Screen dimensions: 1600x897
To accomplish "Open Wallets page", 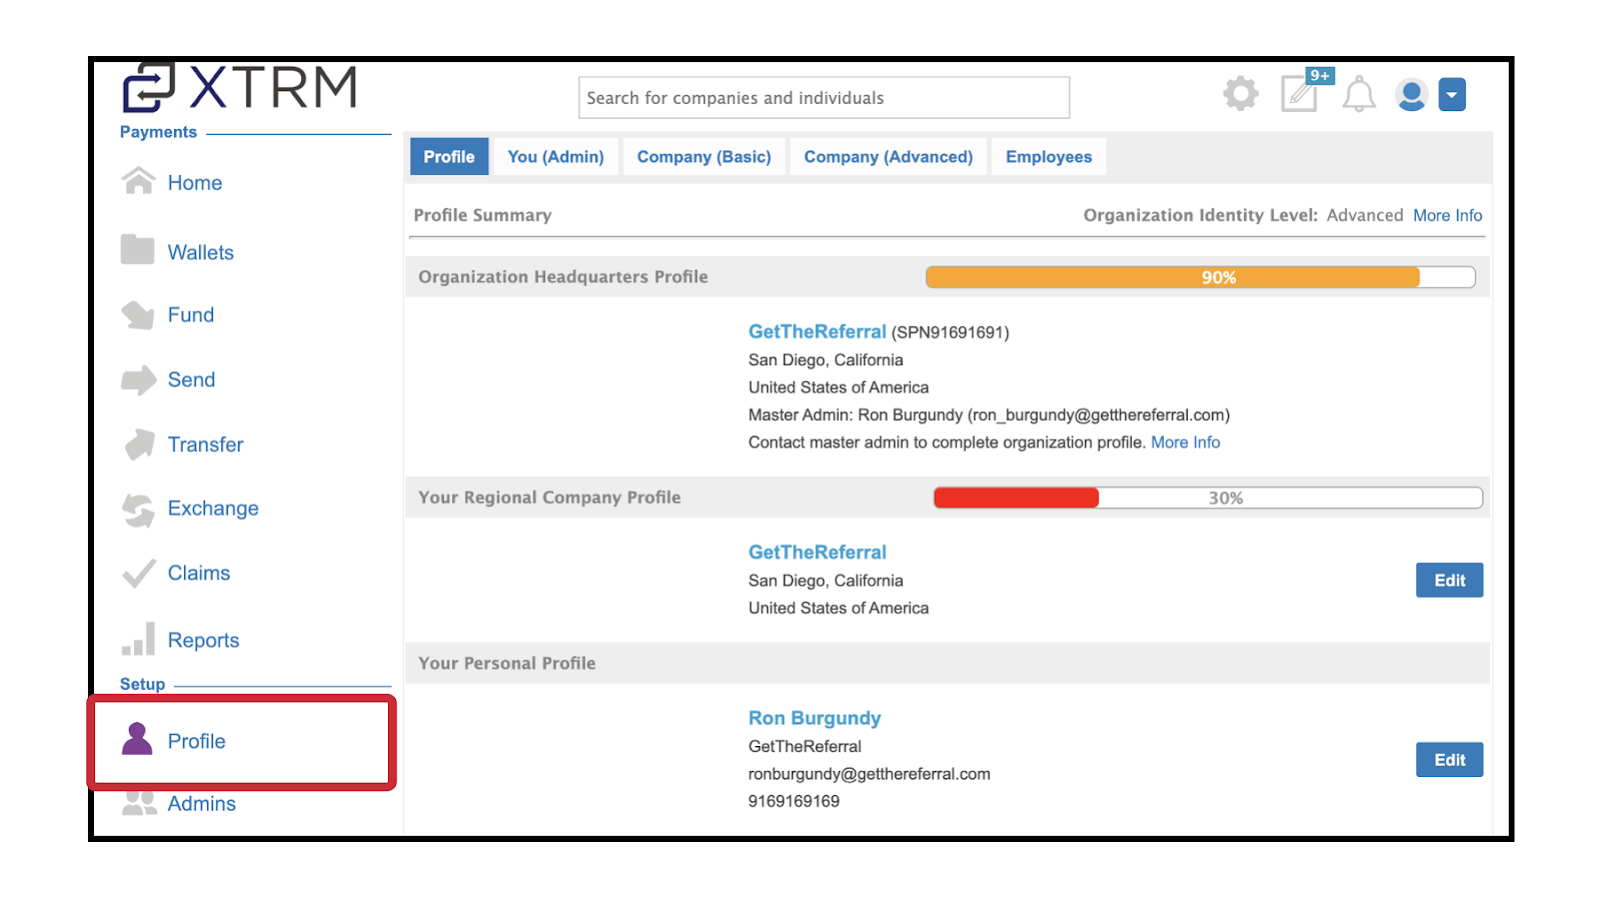I will tap(201, 253).
